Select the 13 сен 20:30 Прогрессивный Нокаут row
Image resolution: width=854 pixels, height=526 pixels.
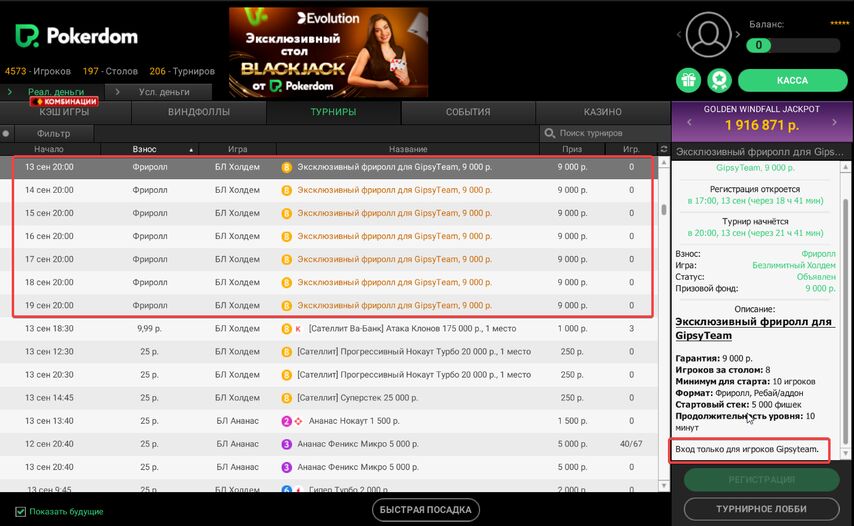pos(328,375)
